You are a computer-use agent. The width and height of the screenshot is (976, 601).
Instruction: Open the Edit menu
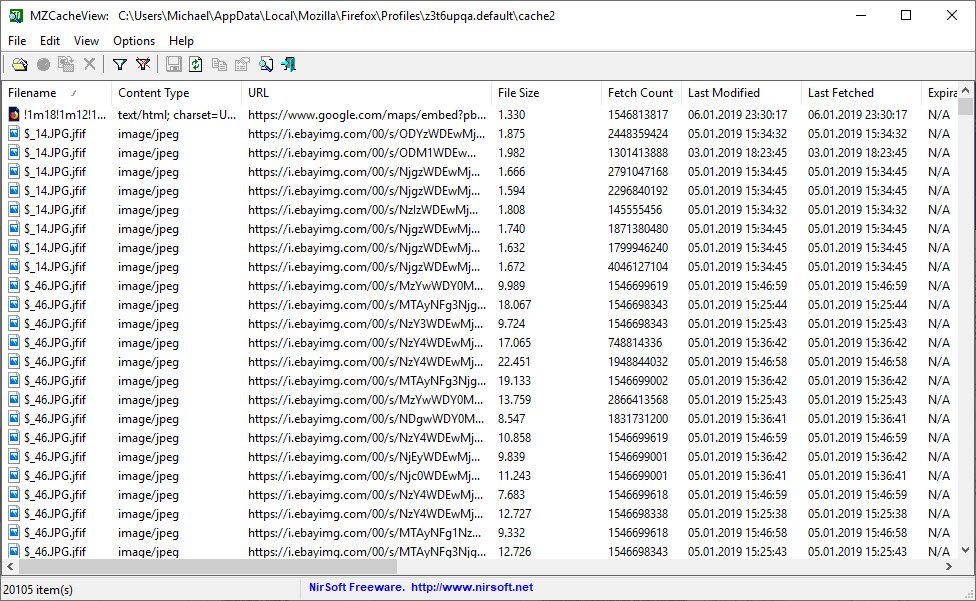pos(50,40)
